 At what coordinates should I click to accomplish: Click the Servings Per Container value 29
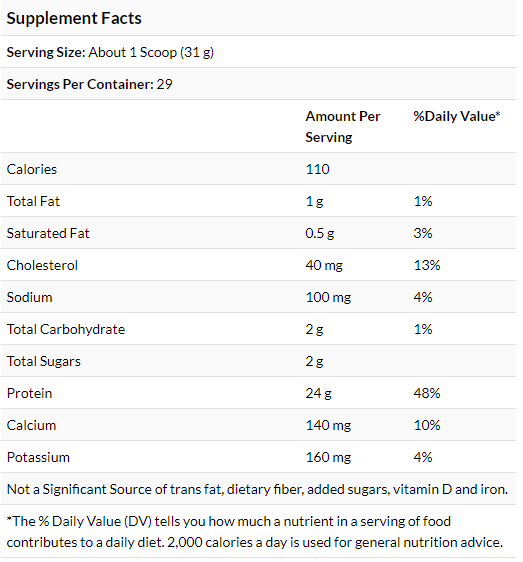click(164, 84)
